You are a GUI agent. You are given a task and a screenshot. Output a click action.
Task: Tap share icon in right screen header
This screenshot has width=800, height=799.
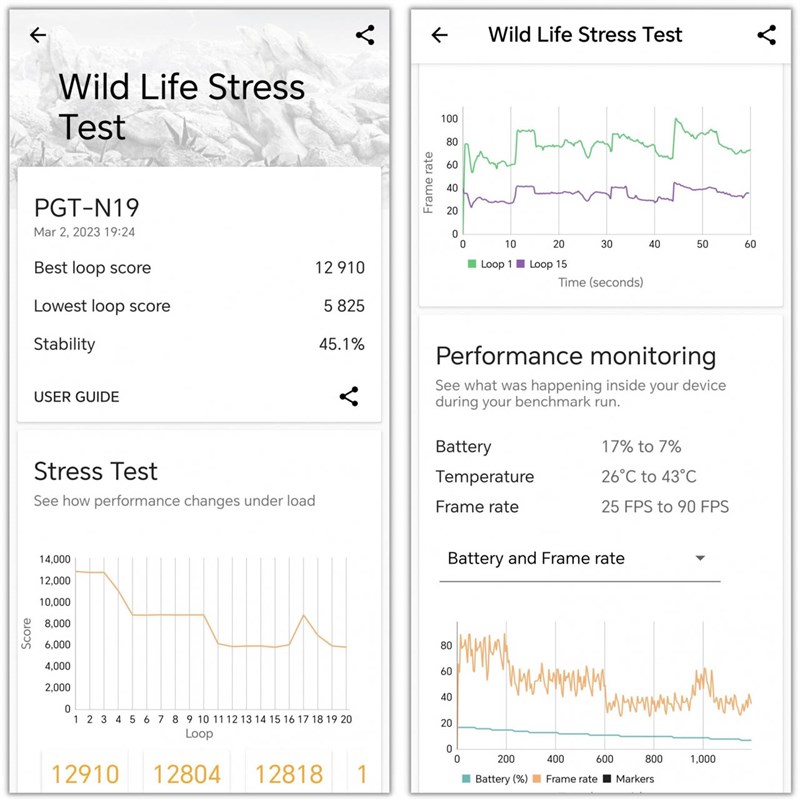click(x=766, y=35)
